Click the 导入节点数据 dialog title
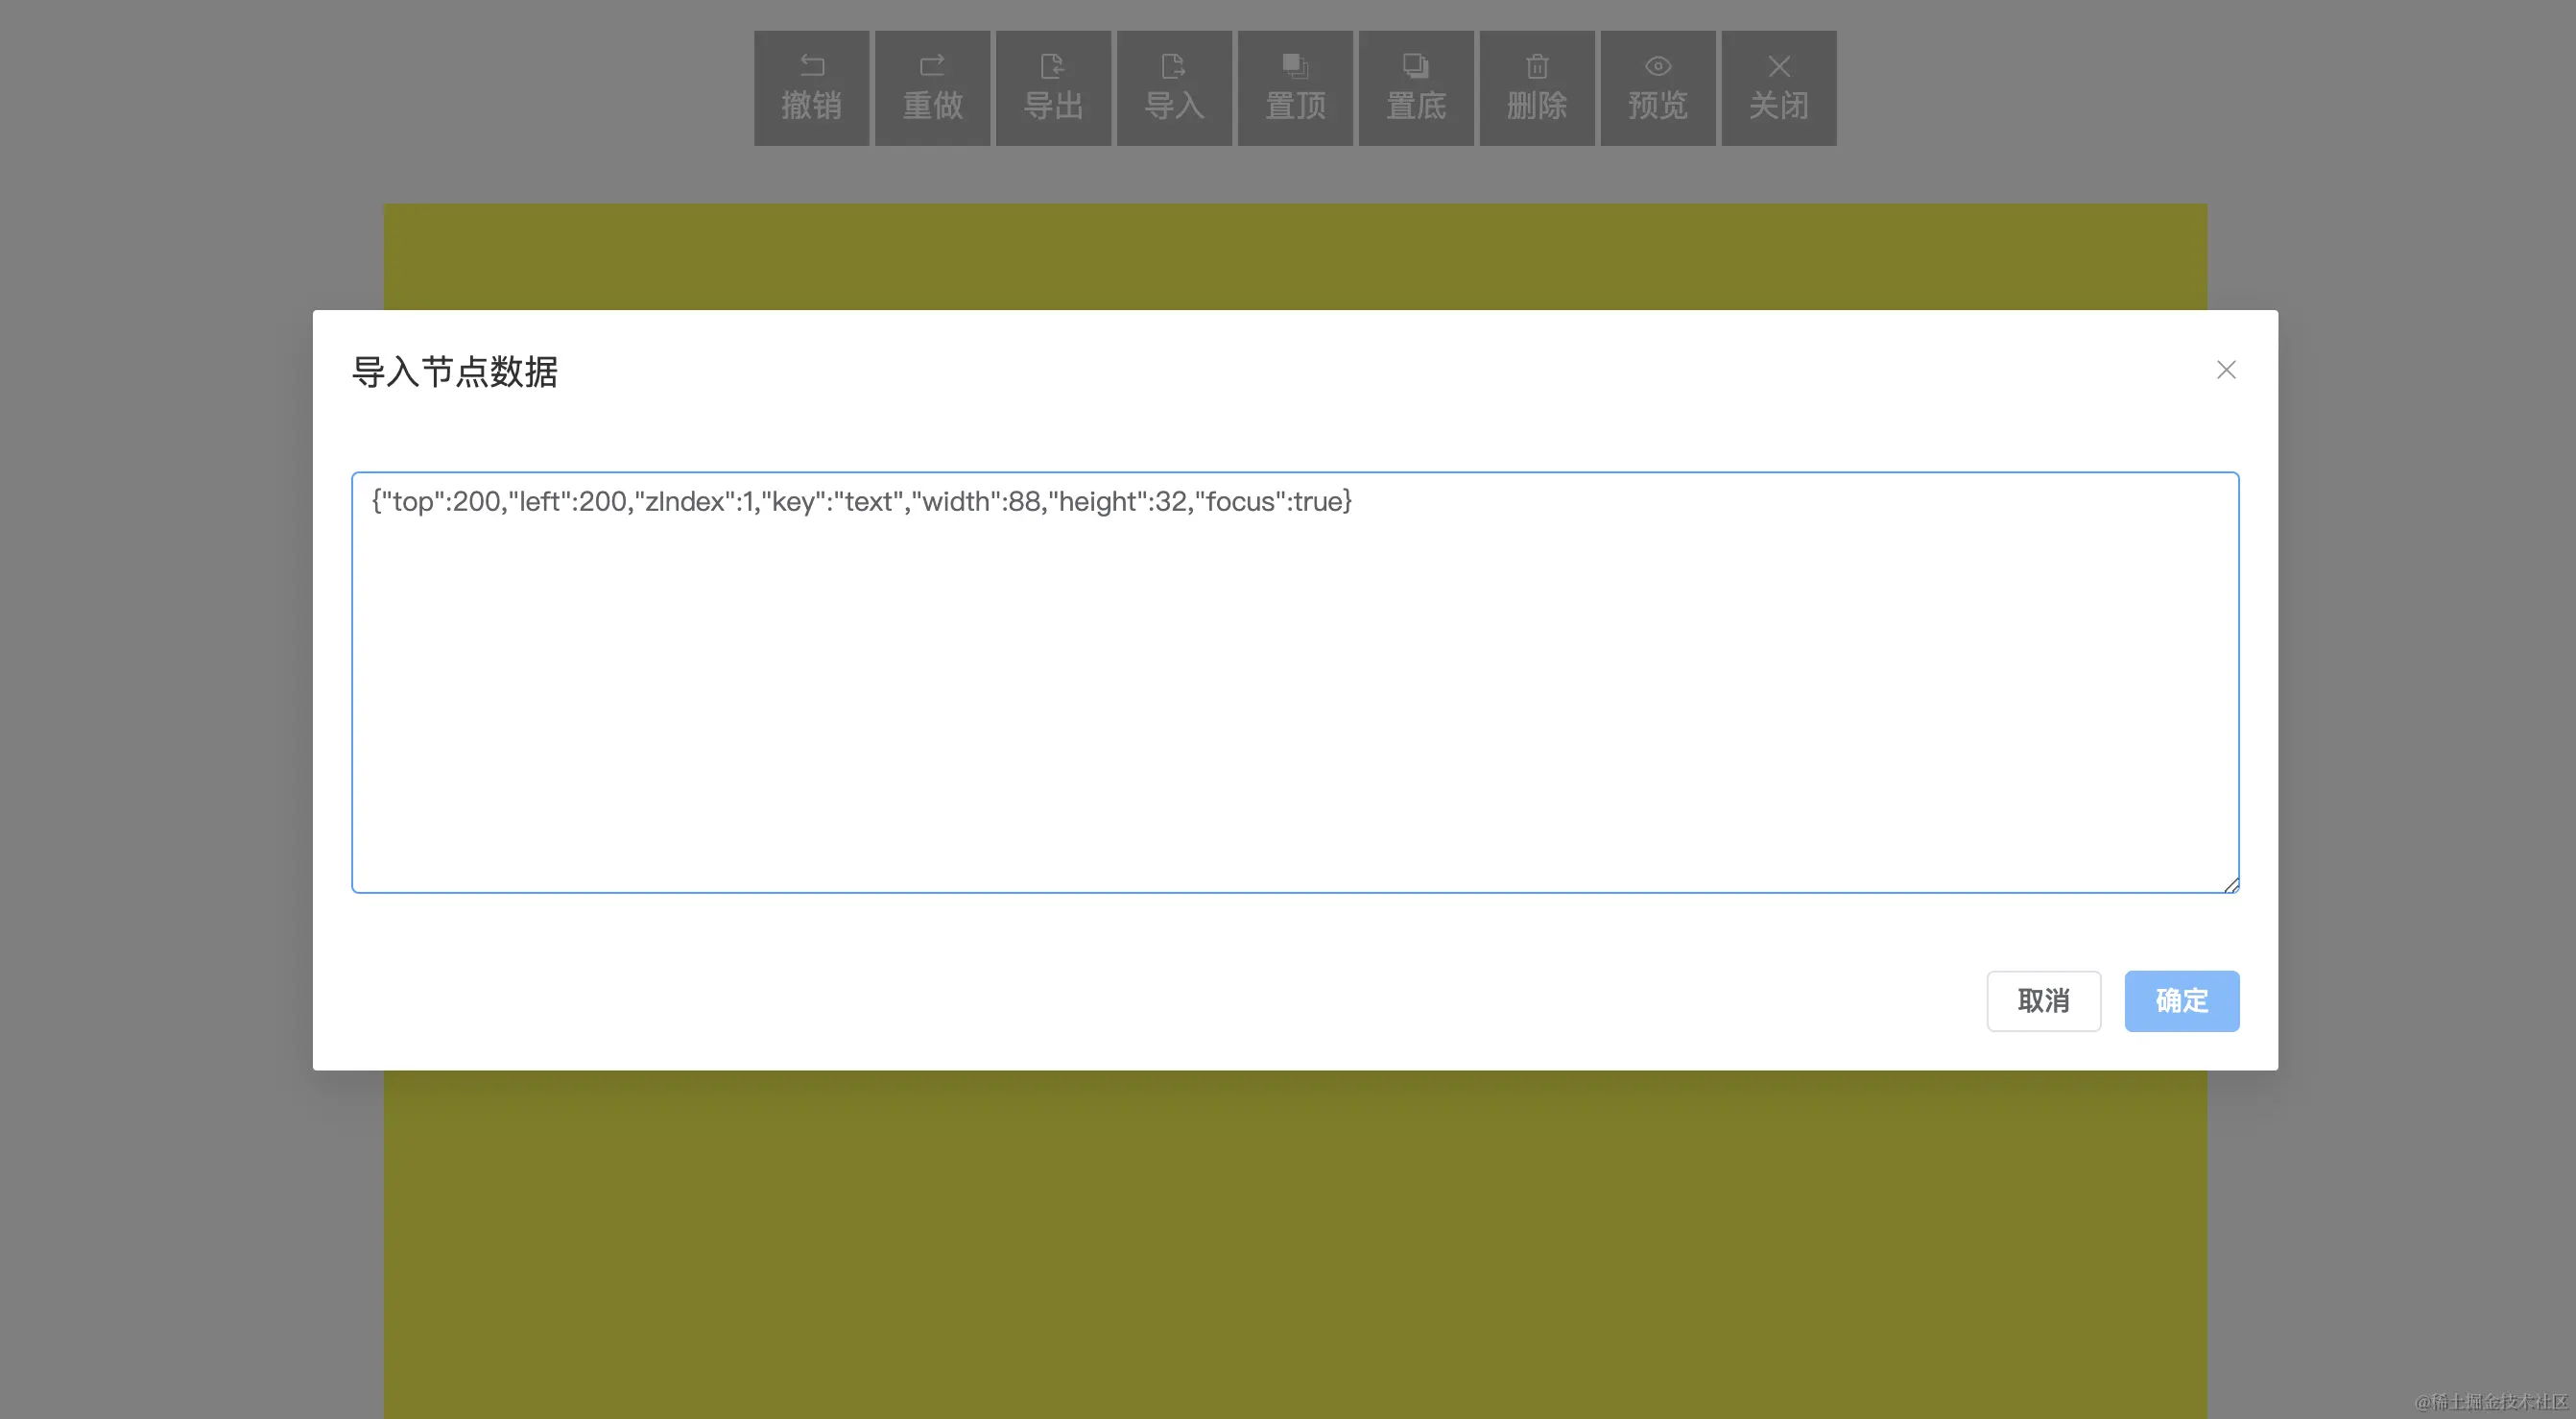Image resolution: width=2576 pixels, height=1419 pixels. tap(455, 372)
